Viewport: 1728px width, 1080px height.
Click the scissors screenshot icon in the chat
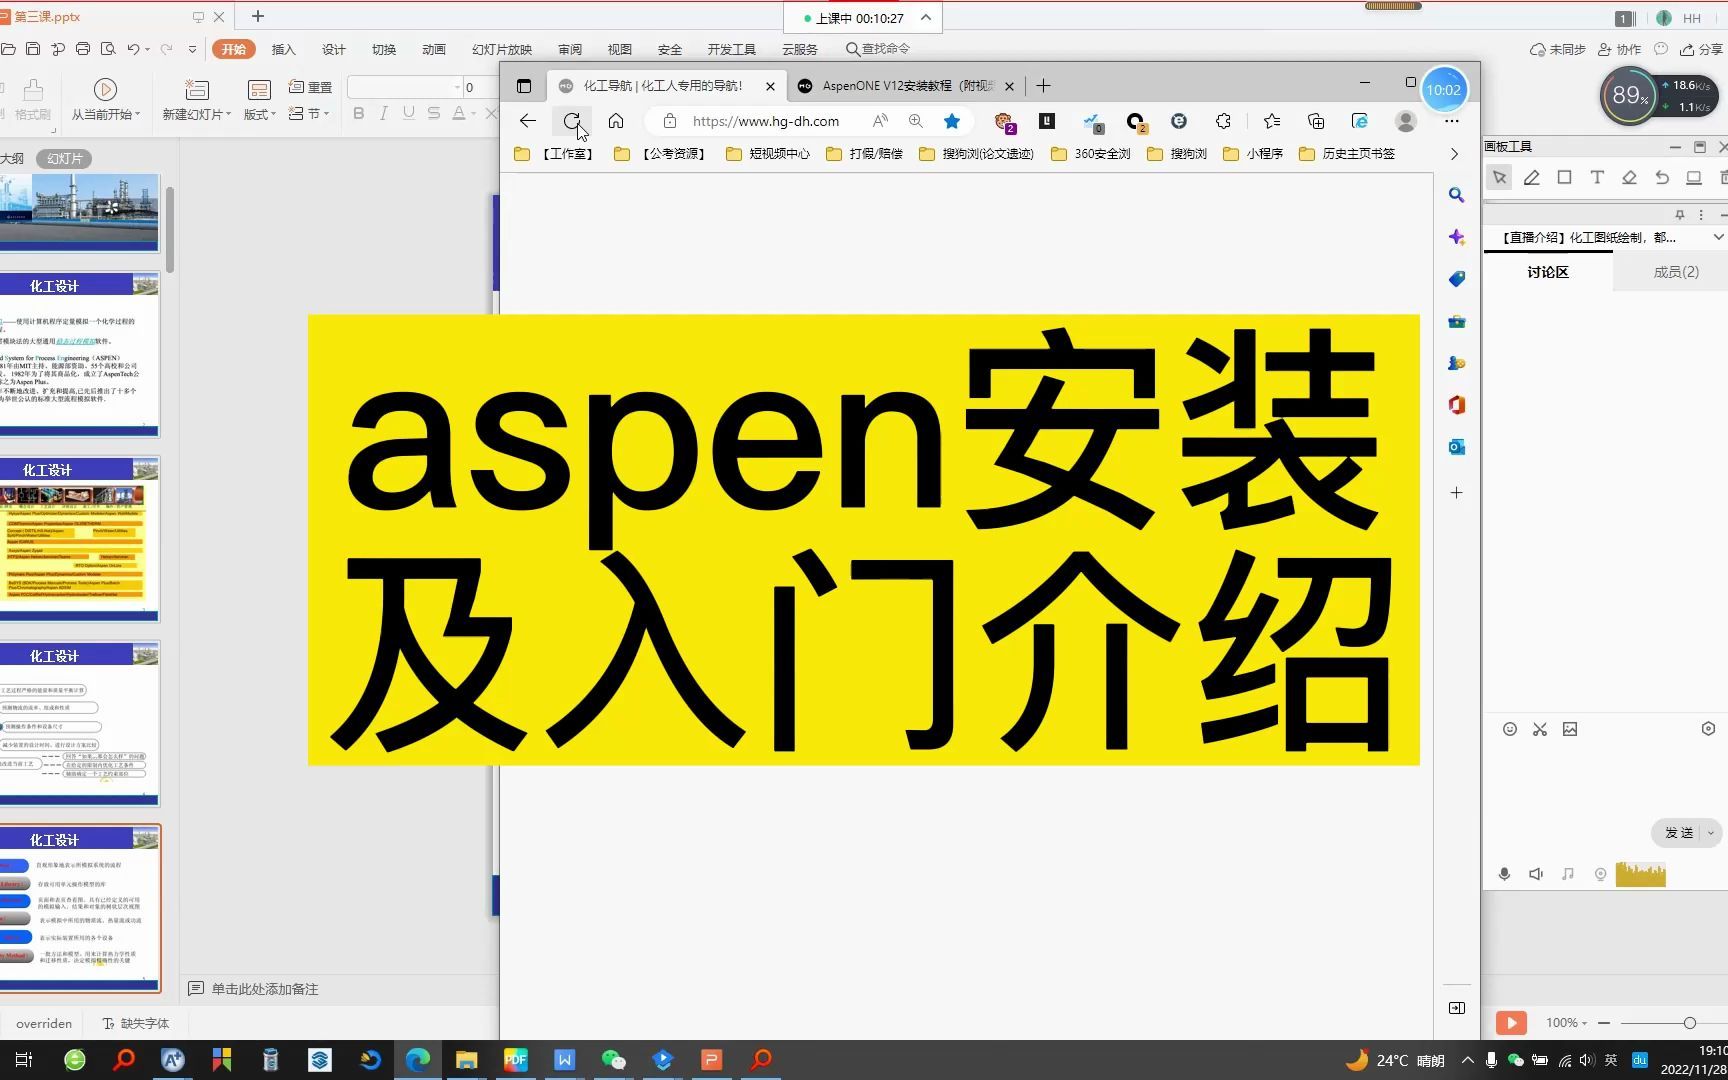point(1540,729)
